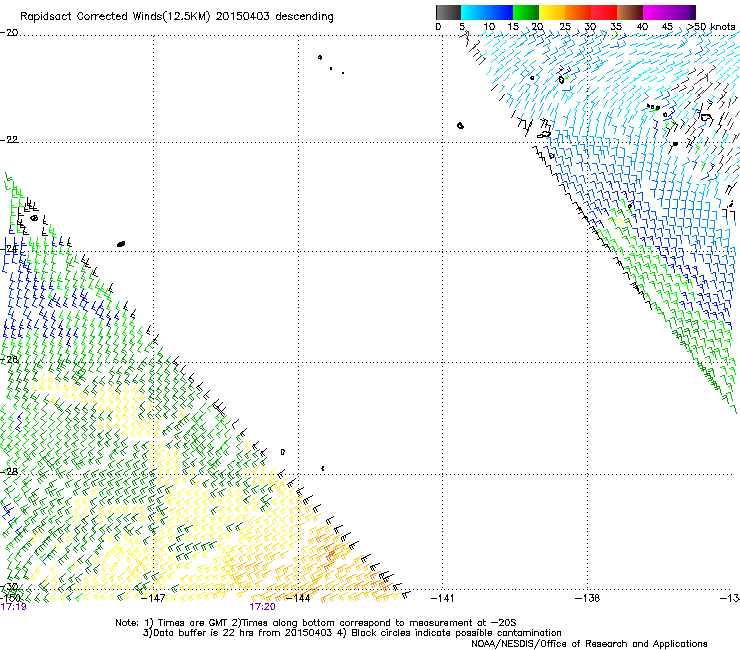Screen dimensions: 740x650
Task: Click the latitude label '-22'
Action: [9, 140]
